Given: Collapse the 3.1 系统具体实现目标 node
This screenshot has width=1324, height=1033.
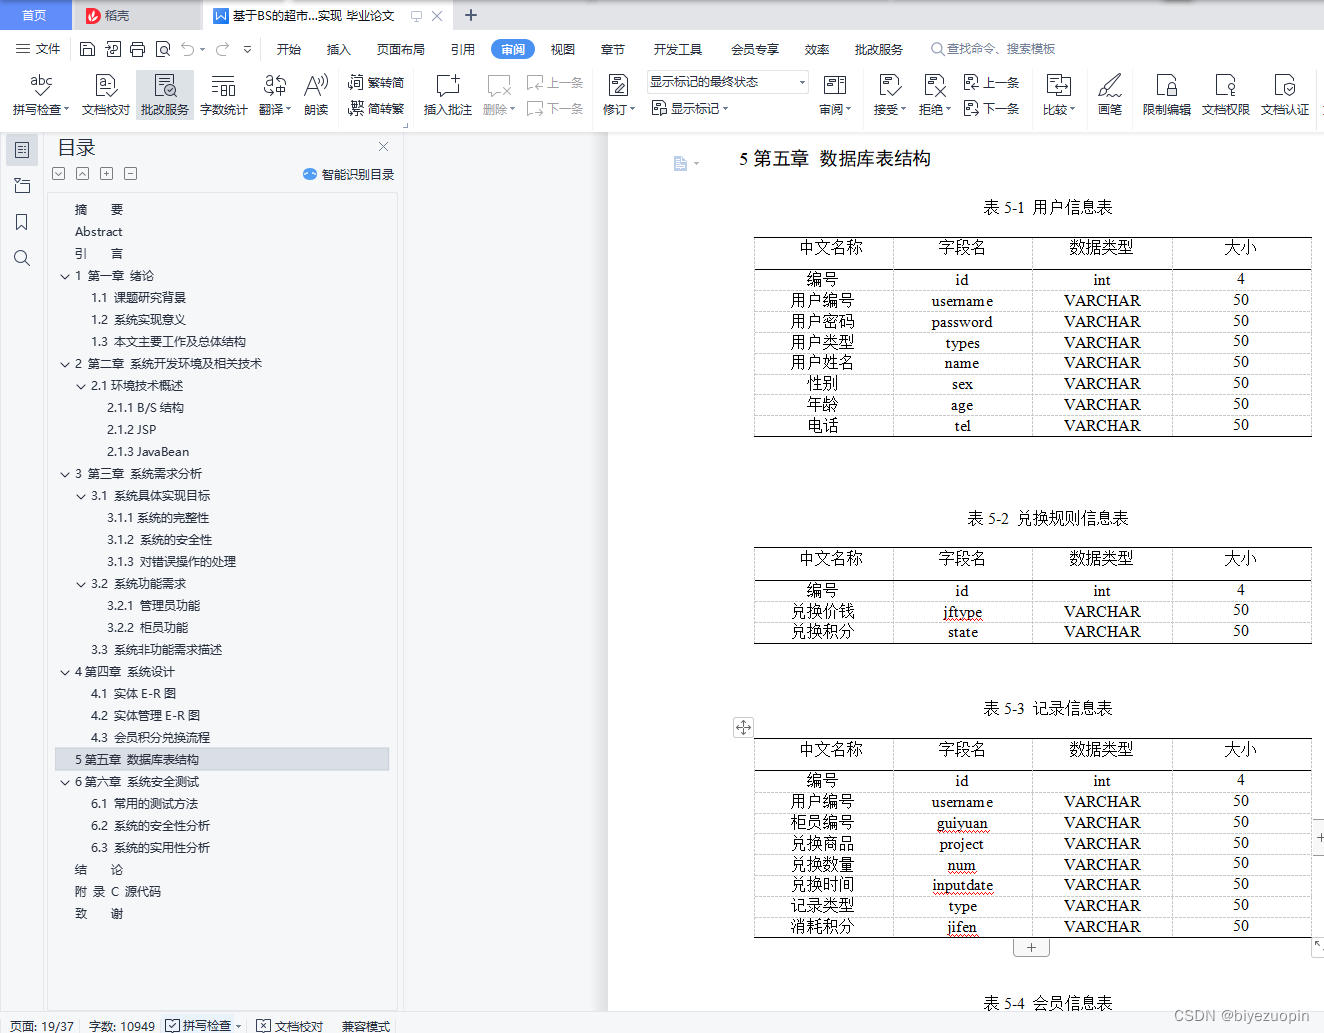Looking at the screenshot, I should click(81, 496).
